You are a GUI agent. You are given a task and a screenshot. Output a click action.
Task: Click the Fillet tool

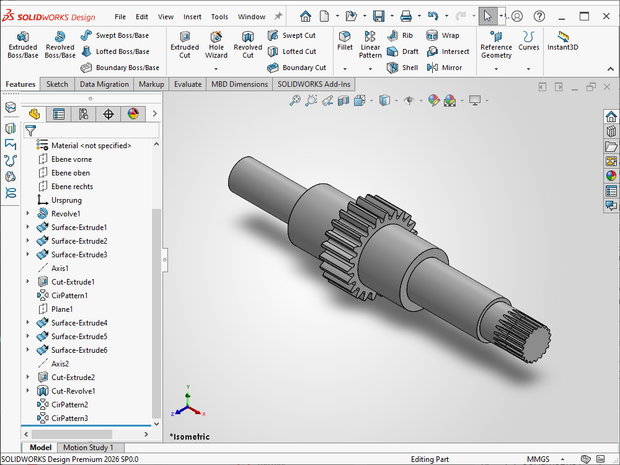coord(345,41)
